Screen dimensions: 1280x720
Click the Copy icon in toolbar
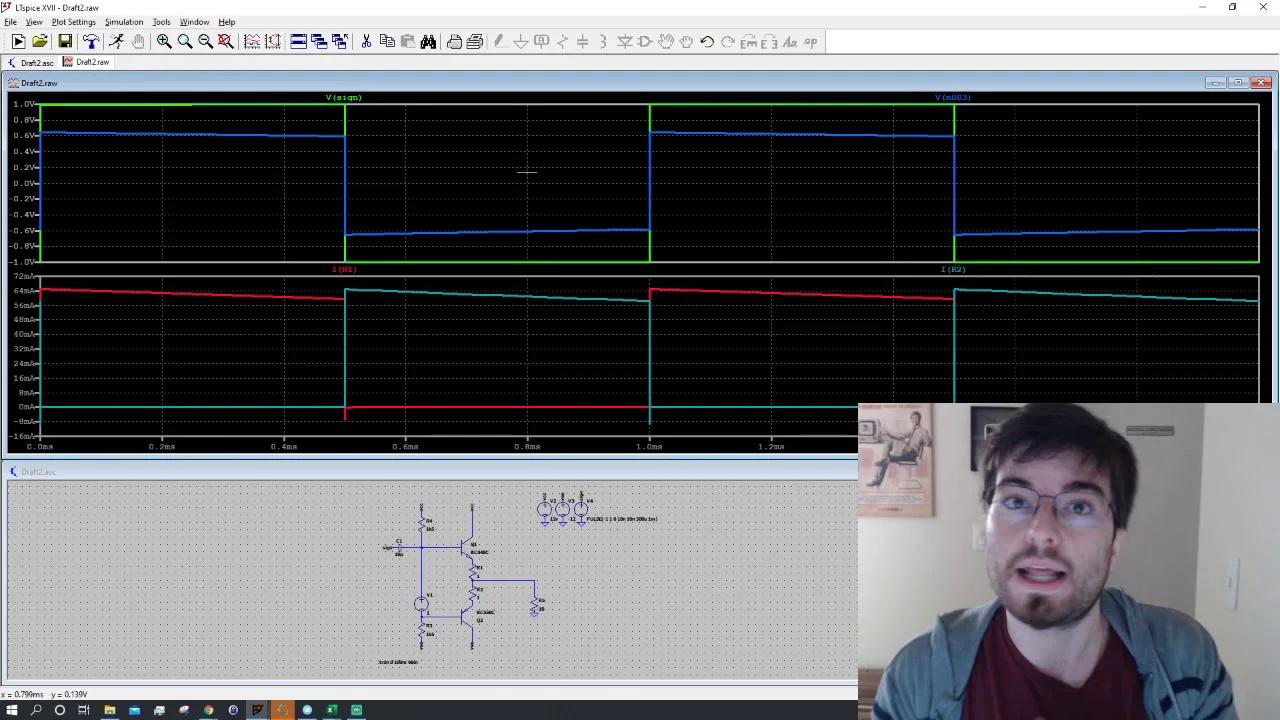[387, 41]
